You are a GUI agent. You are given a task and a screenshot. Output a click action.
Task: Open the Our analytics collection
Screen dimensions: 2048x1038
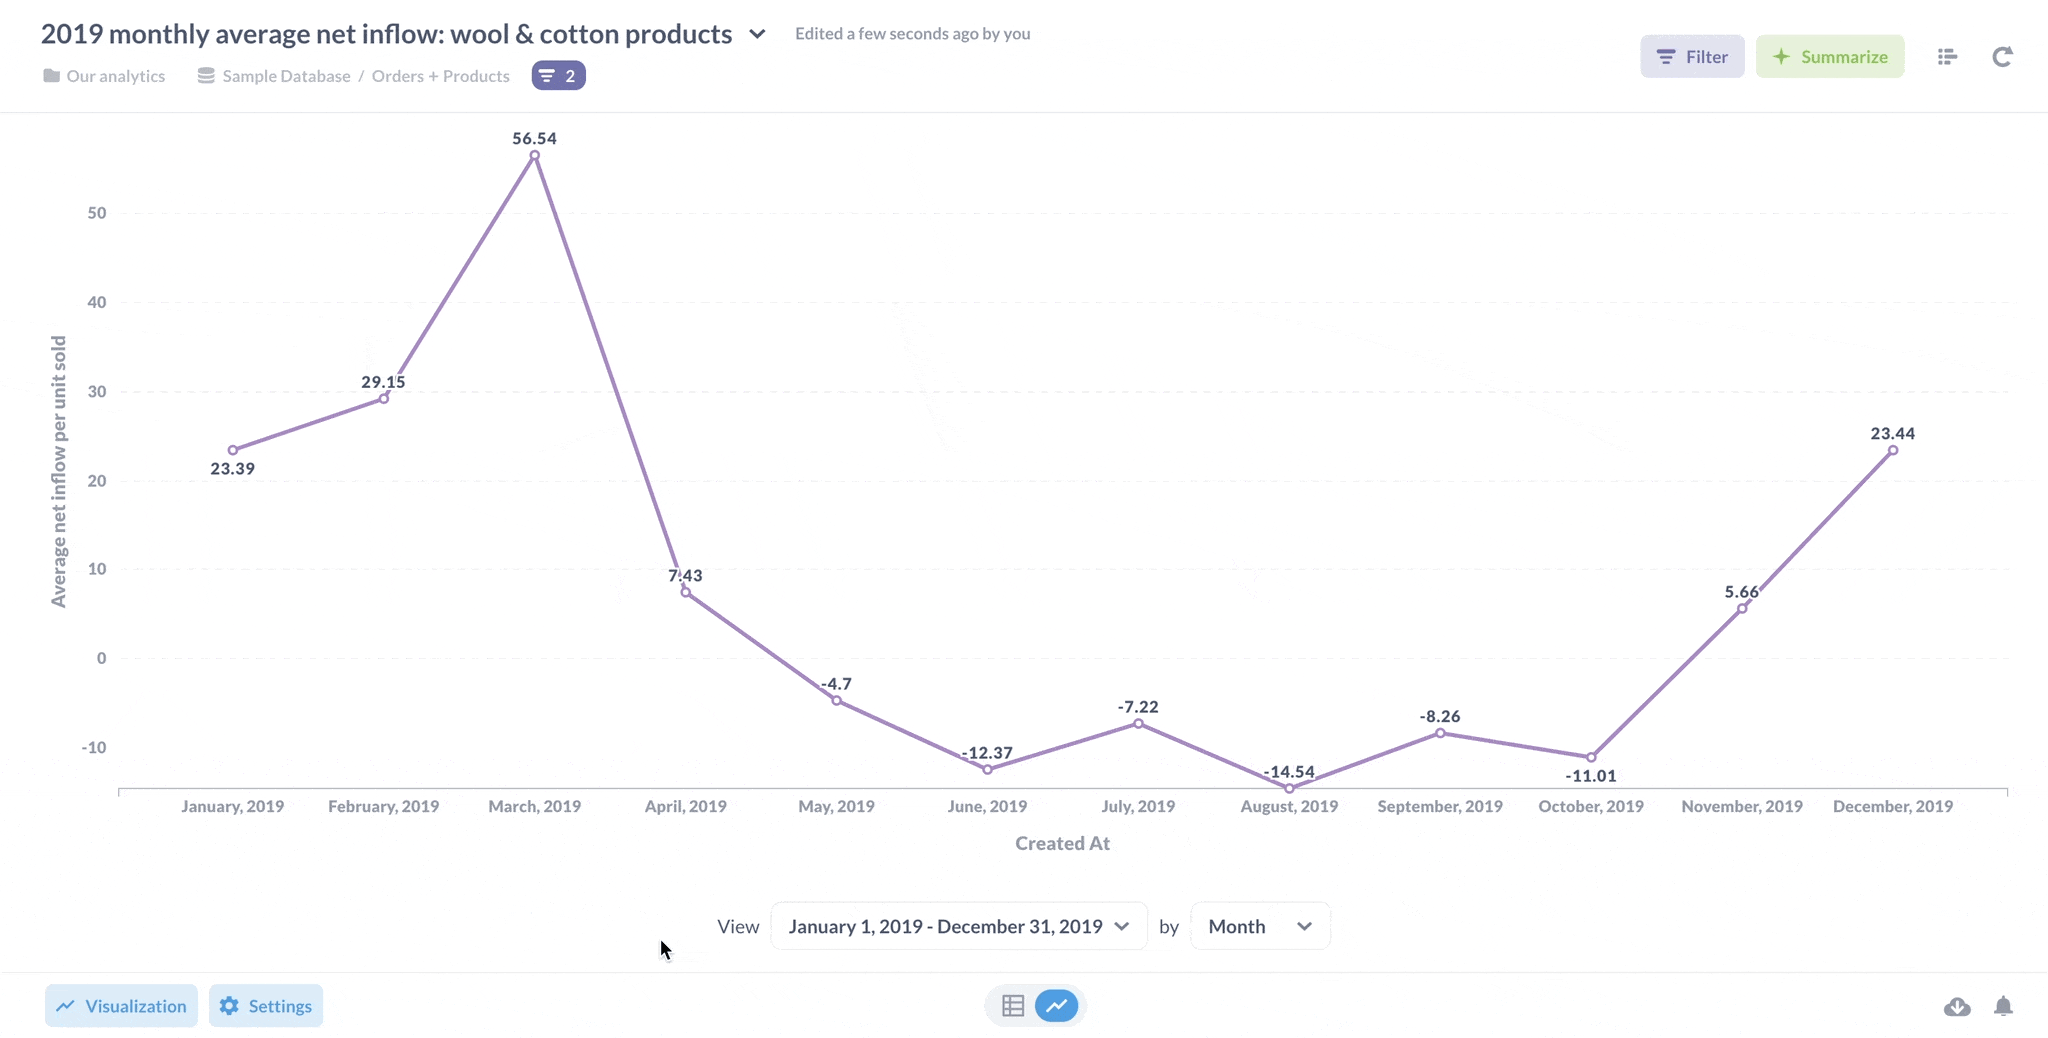pyautogui.click(x=115, y=76)
